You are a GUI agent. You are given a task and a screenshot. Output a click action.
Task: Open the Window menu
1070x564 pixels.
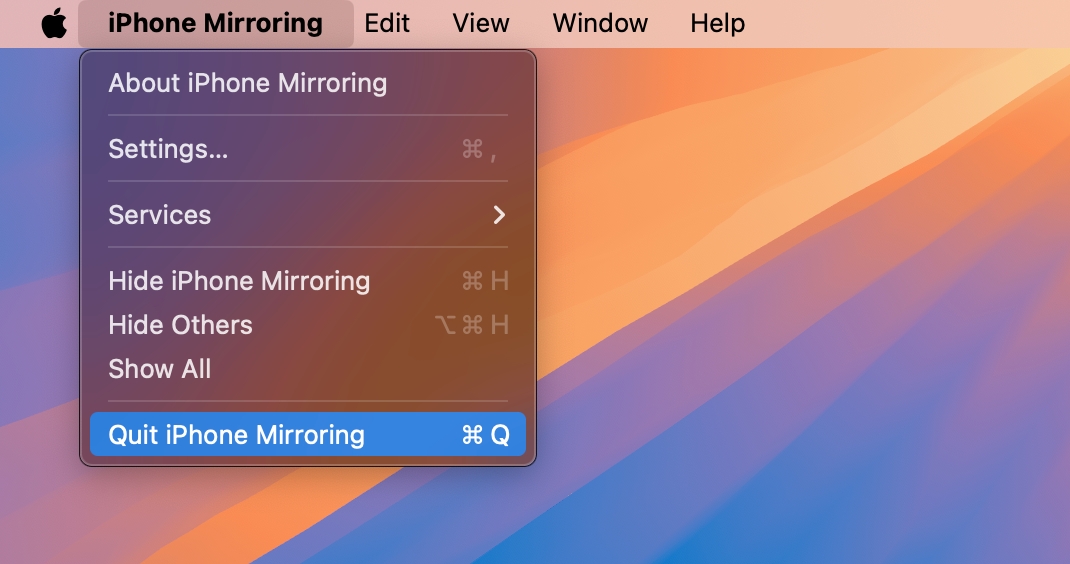pos(600,23)
